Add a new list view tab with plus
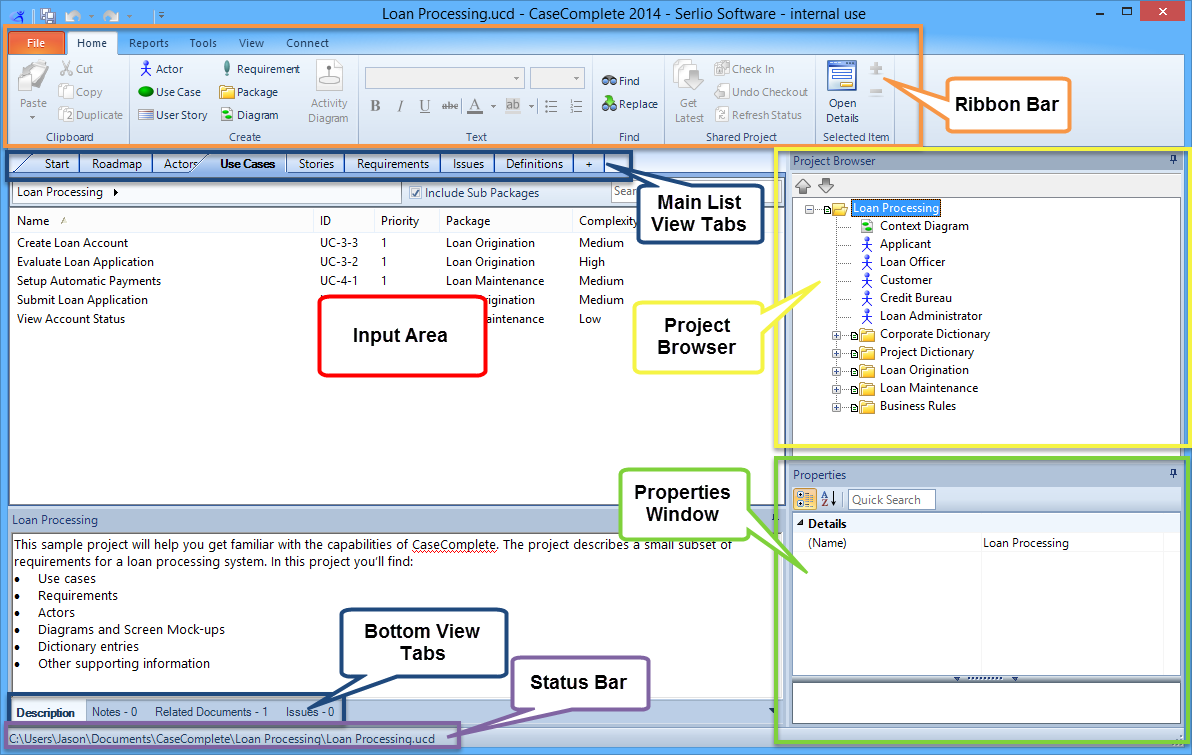The height and width of the screenshot is (755, 1192). (588, 163)
